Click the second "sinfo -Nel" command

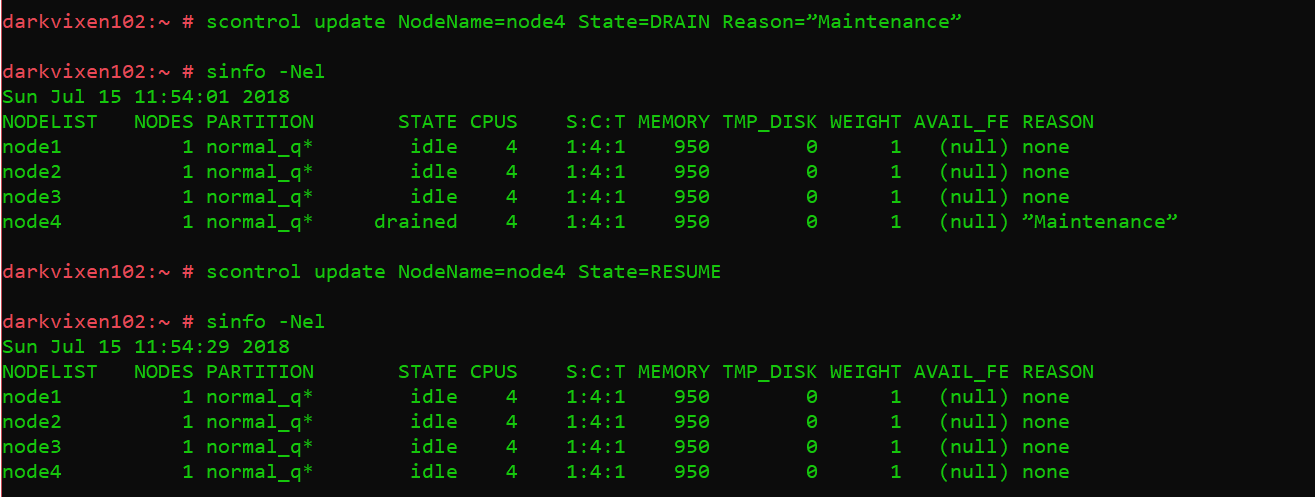(x=265, y=322)
